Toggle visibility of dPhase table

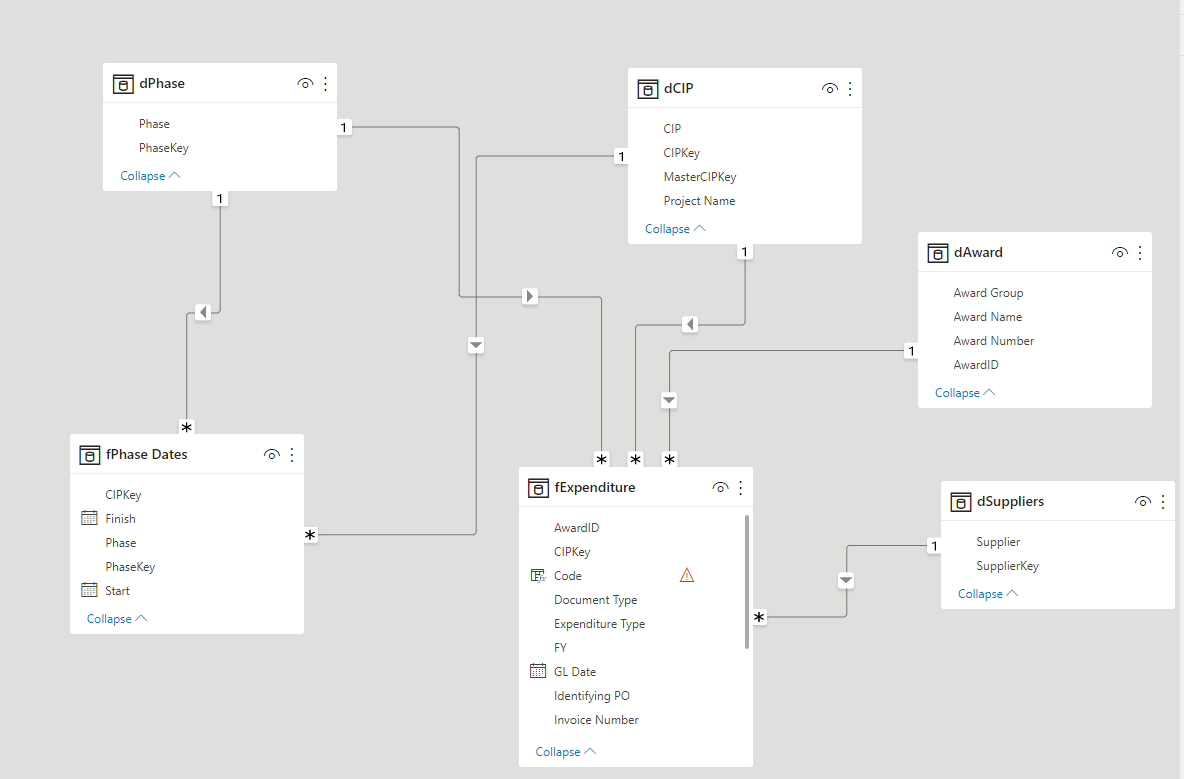pyautogui.click(x=305, y=84)
